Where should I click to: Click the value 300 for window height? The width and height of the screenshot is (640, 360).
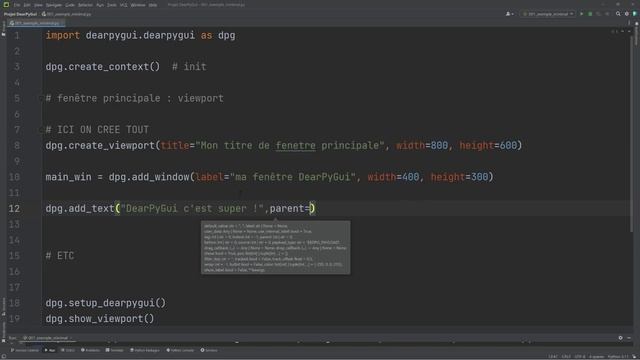click(x=480, y=177)
